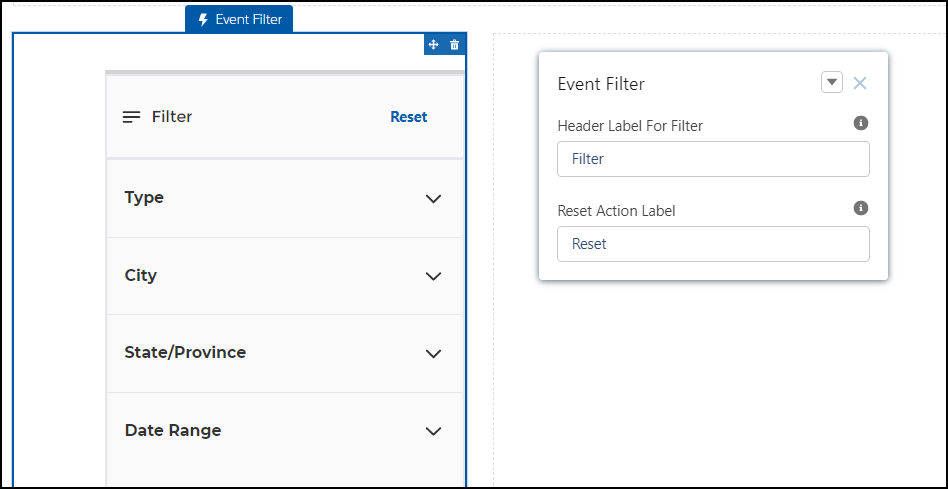
Task: Select the Event Filter component tab label
Action: (248, 19)
